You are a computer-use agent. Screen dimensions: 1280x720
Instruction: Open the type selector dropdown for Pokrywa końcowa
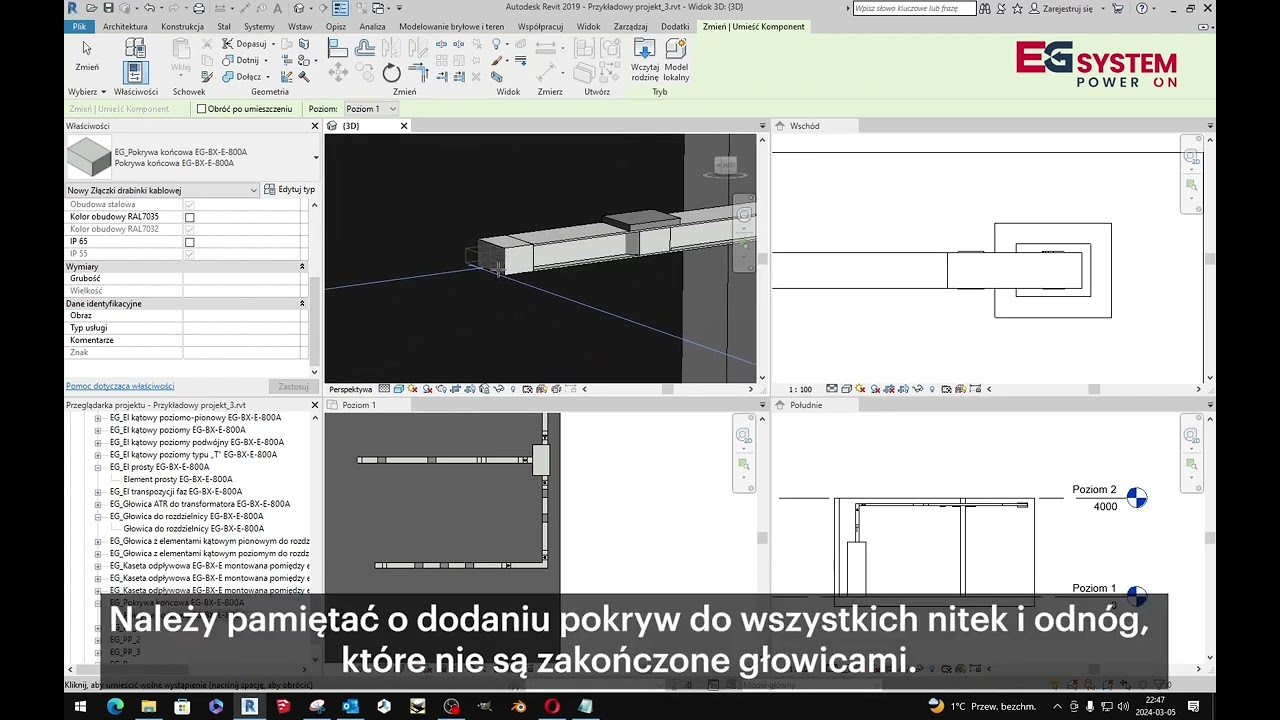coord(316,157)
